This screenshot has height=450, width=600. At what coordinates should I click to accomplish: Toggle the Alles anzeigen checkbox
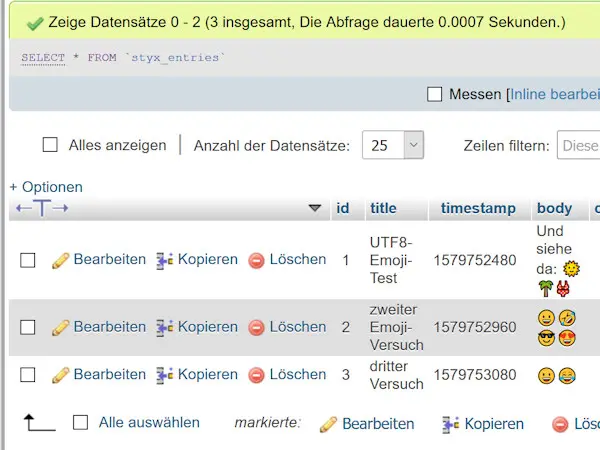point(50,145)
